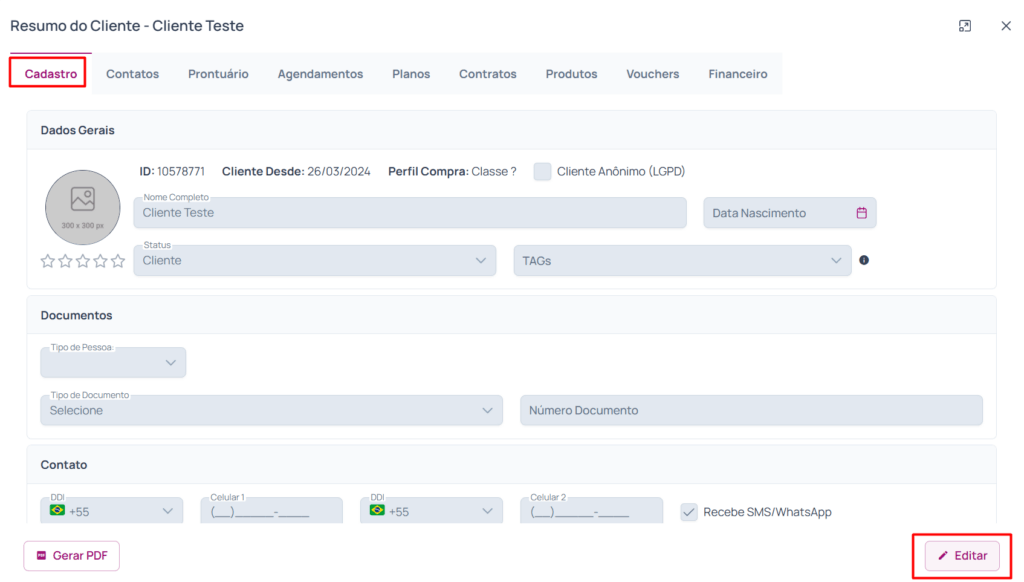Click the expand window icon
Image resolution: width=1024 pixels, height=582 pixels.
965,26
